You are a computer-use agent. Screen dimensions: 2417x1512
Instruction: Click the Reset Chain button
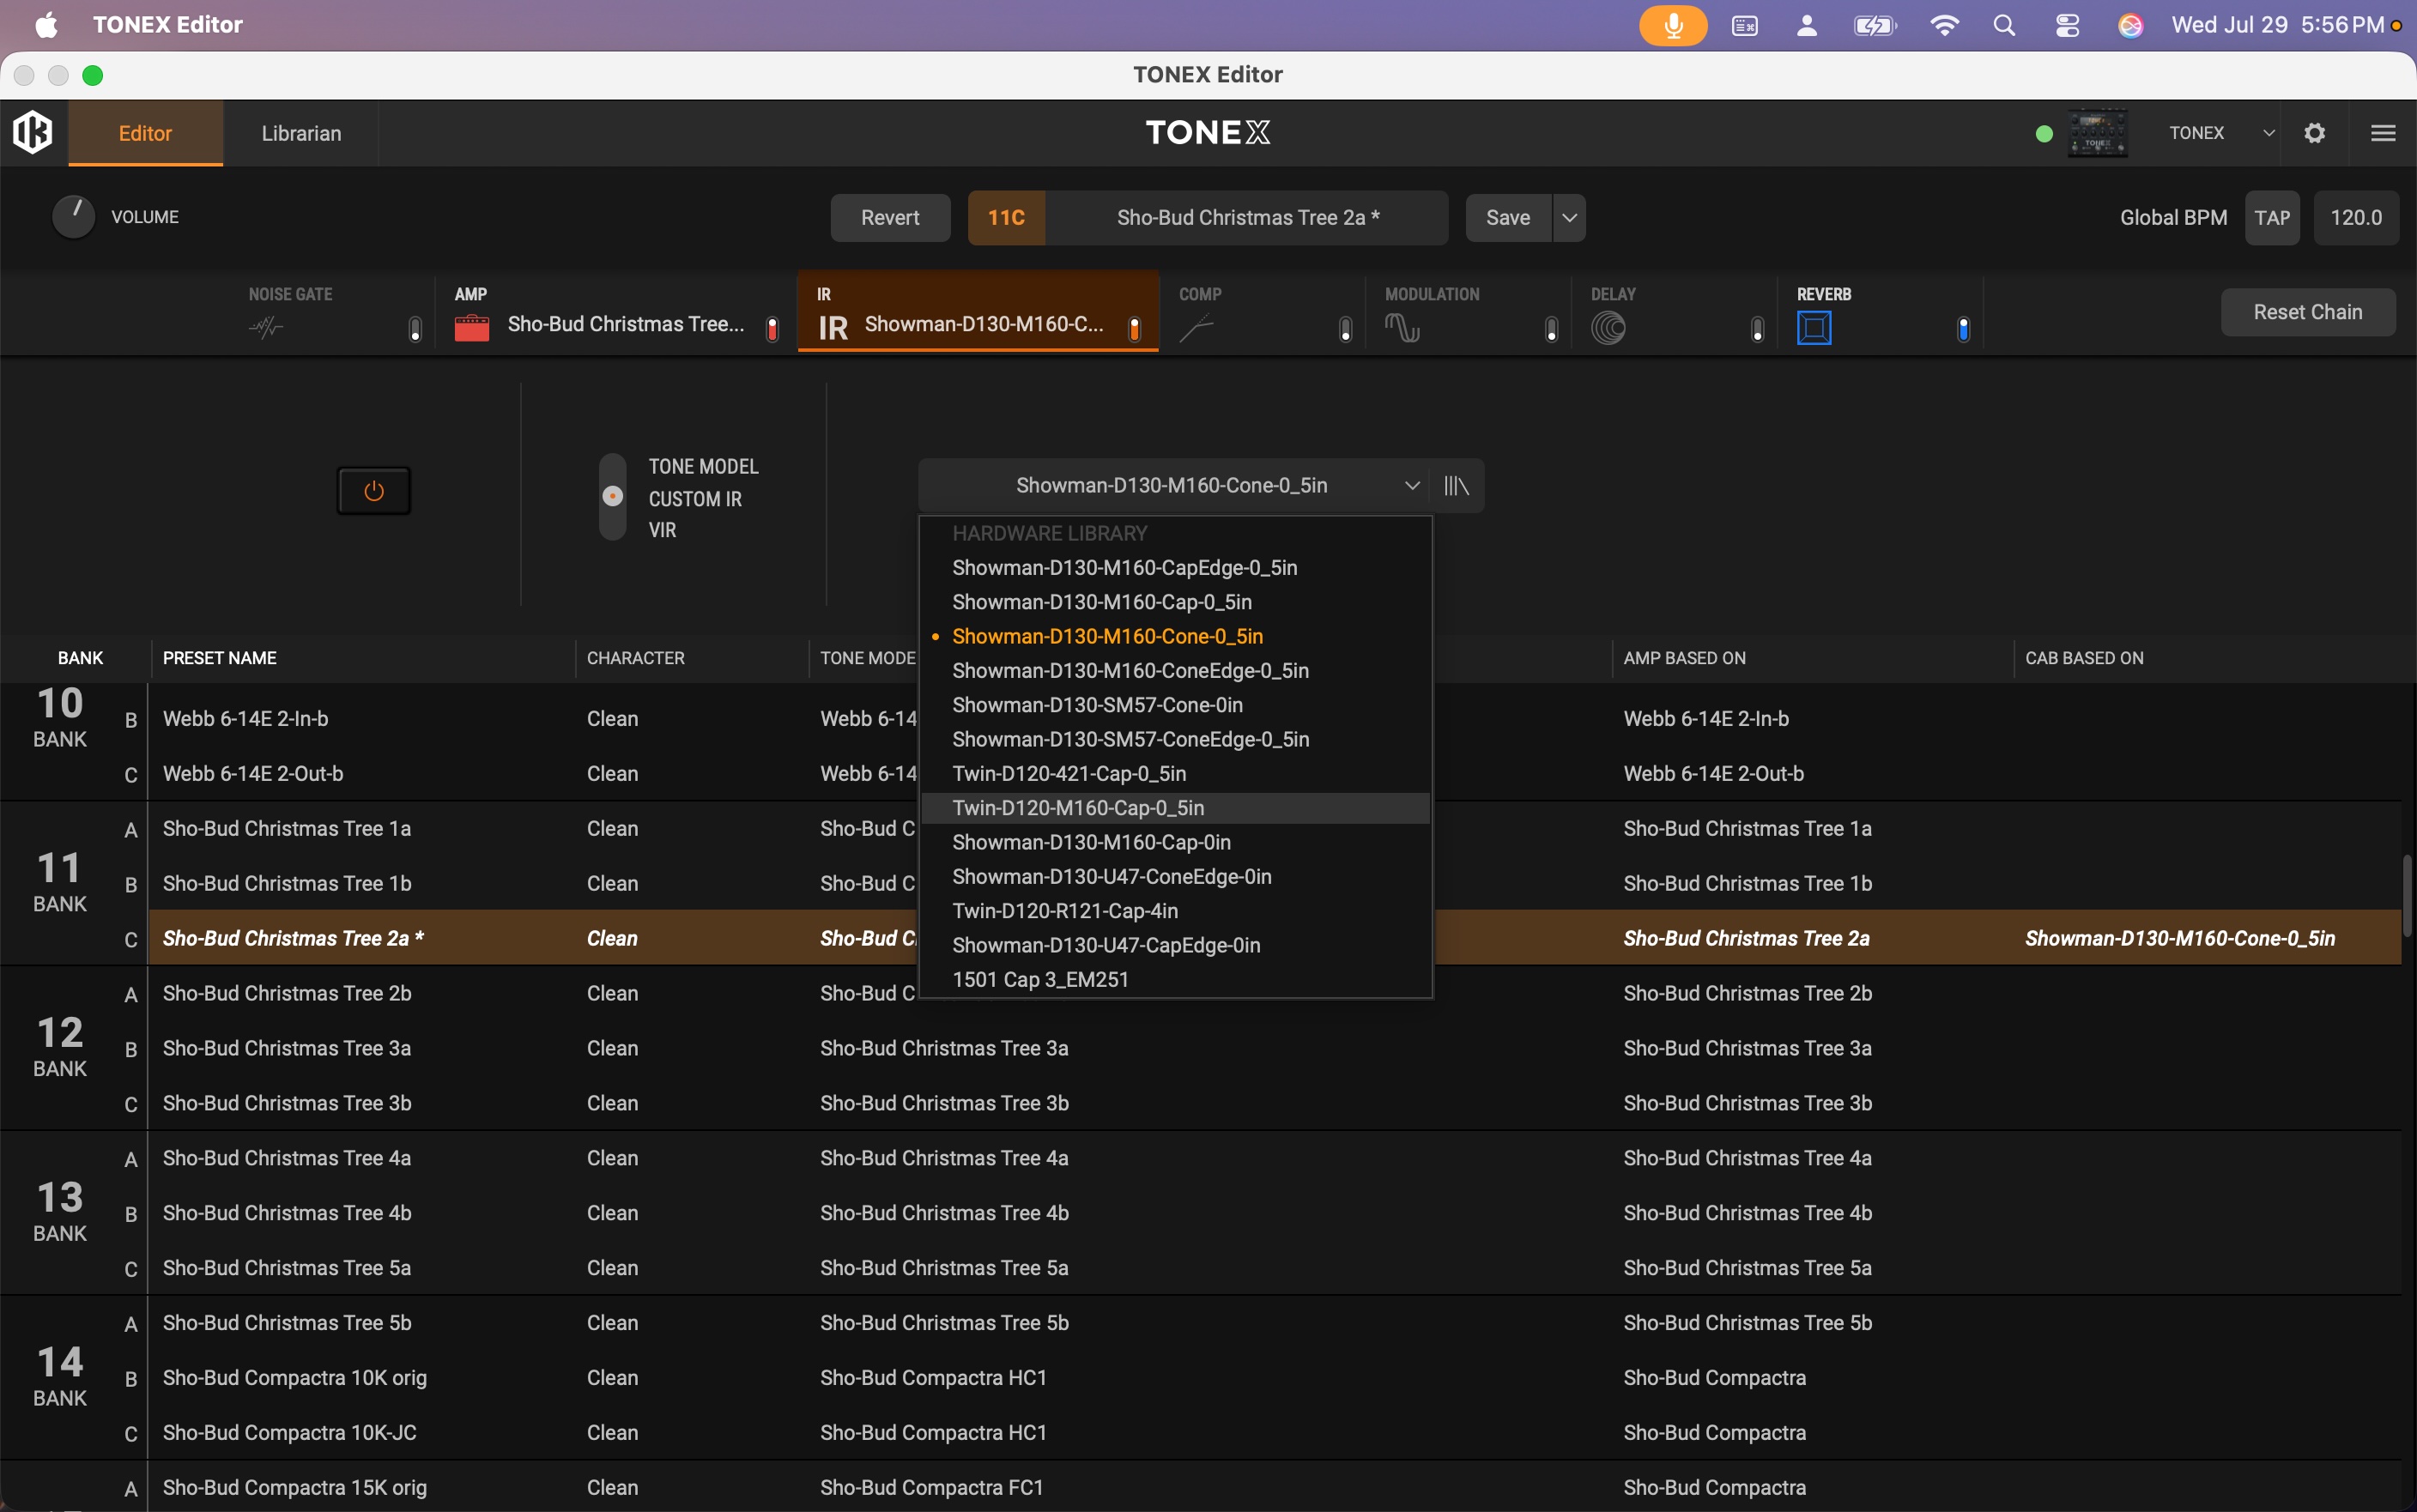point(2308,312)
